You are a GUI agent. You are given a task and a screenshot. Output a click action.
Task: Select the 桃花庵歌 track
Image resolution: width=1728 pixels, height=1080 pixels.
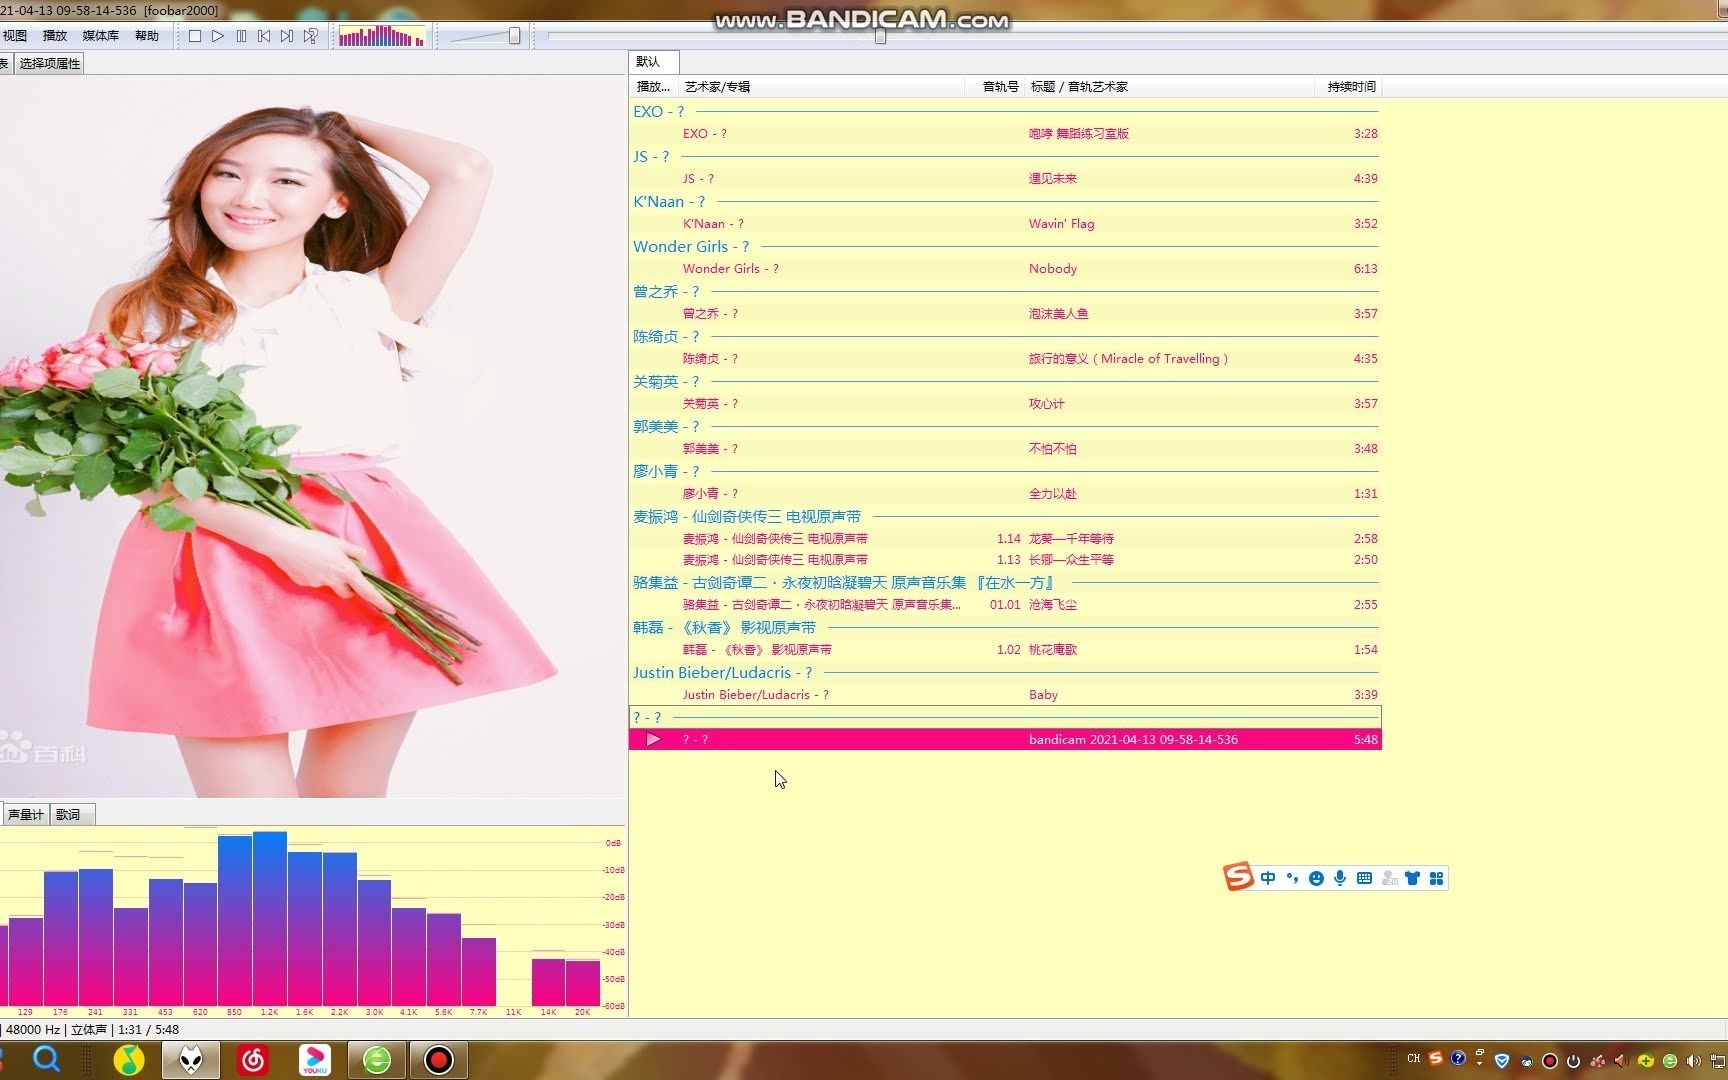1005,650
